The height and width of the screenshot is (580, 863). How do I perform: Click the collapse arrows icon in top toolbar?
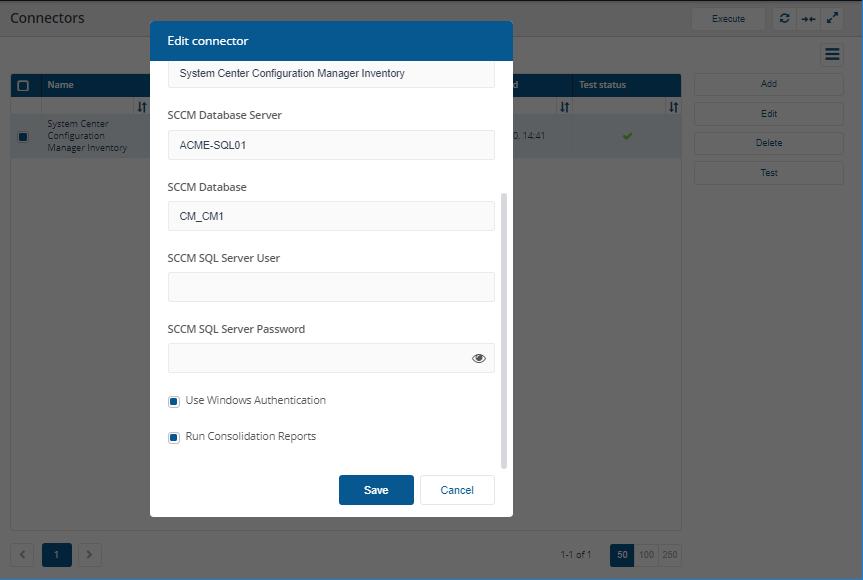point(809,19)
